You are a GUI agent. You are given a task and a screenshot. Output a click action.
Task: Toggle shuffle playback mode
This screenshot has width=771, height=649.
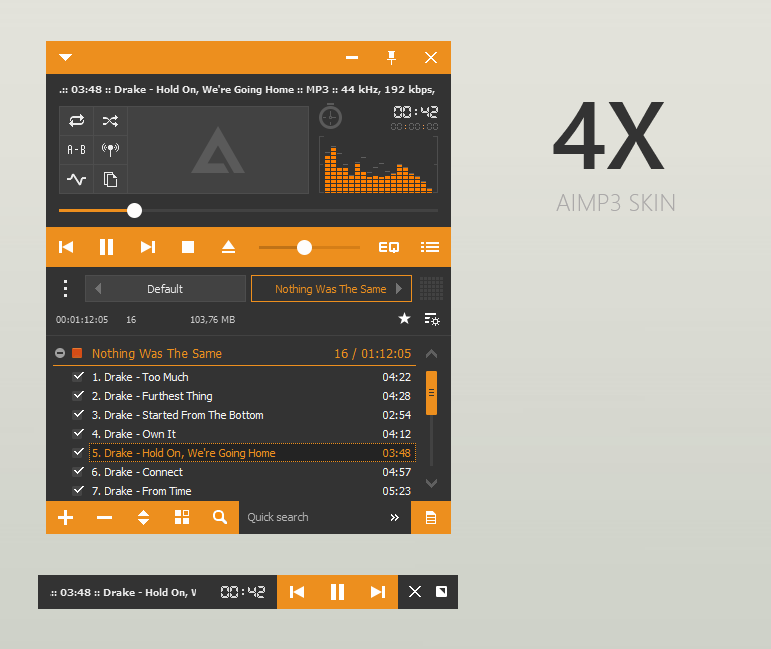click(x=110, y=120)
